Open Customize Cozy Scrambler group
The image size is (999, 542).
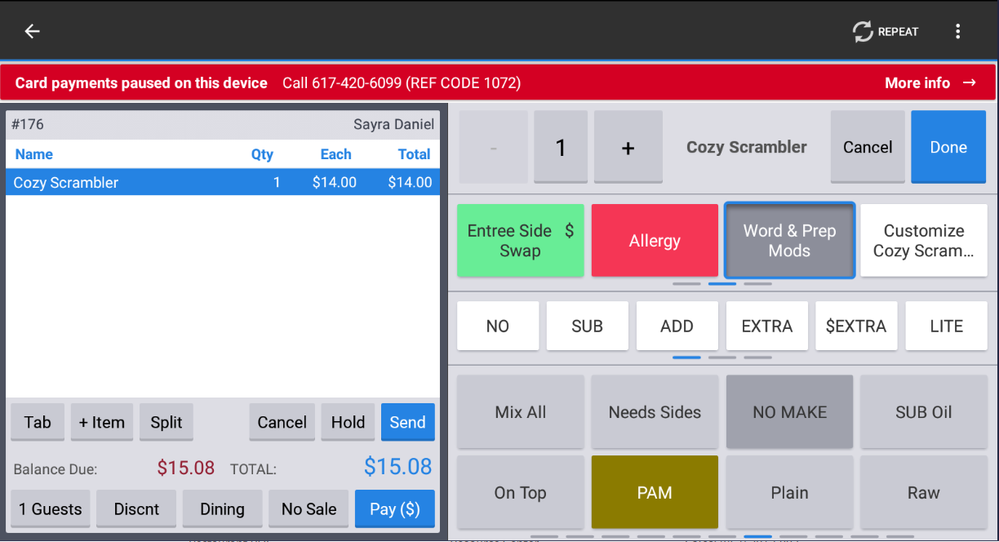pyautogui.click(x=923, y=241)
